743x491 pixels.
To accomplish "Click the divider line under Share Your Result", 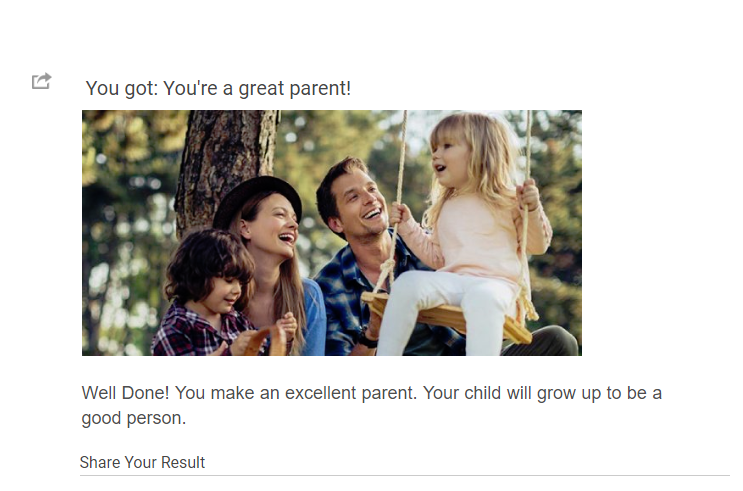I will (405, 475).
